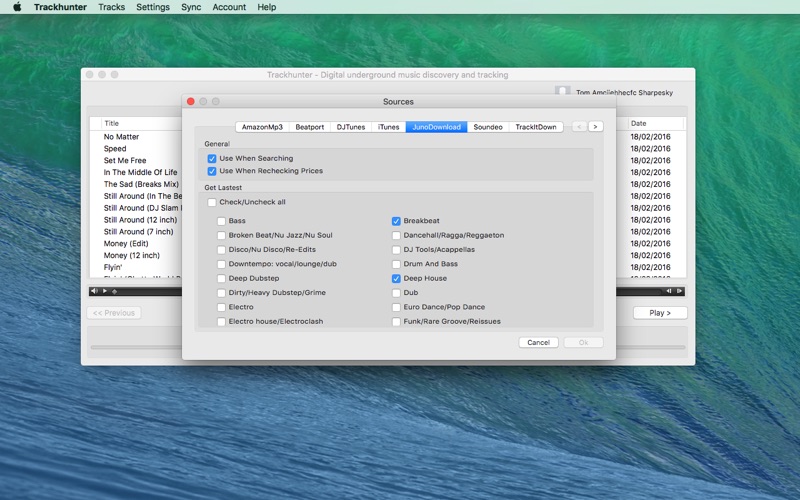The width and height of the screenshot is (800, 500).
Task: Click the small play icon in player bar
Action: click(x=105, y=291)
